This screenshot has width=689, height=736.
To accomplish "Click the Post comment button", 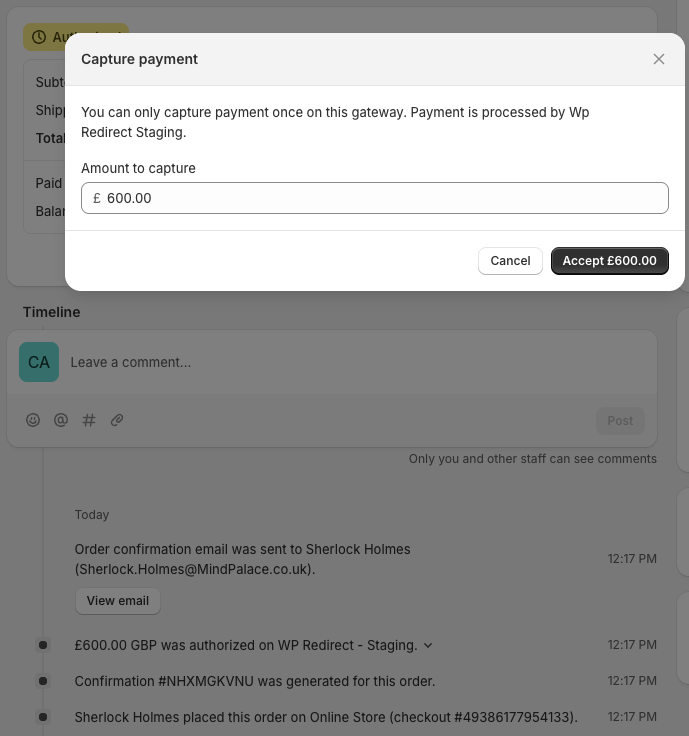I will 620,420.
